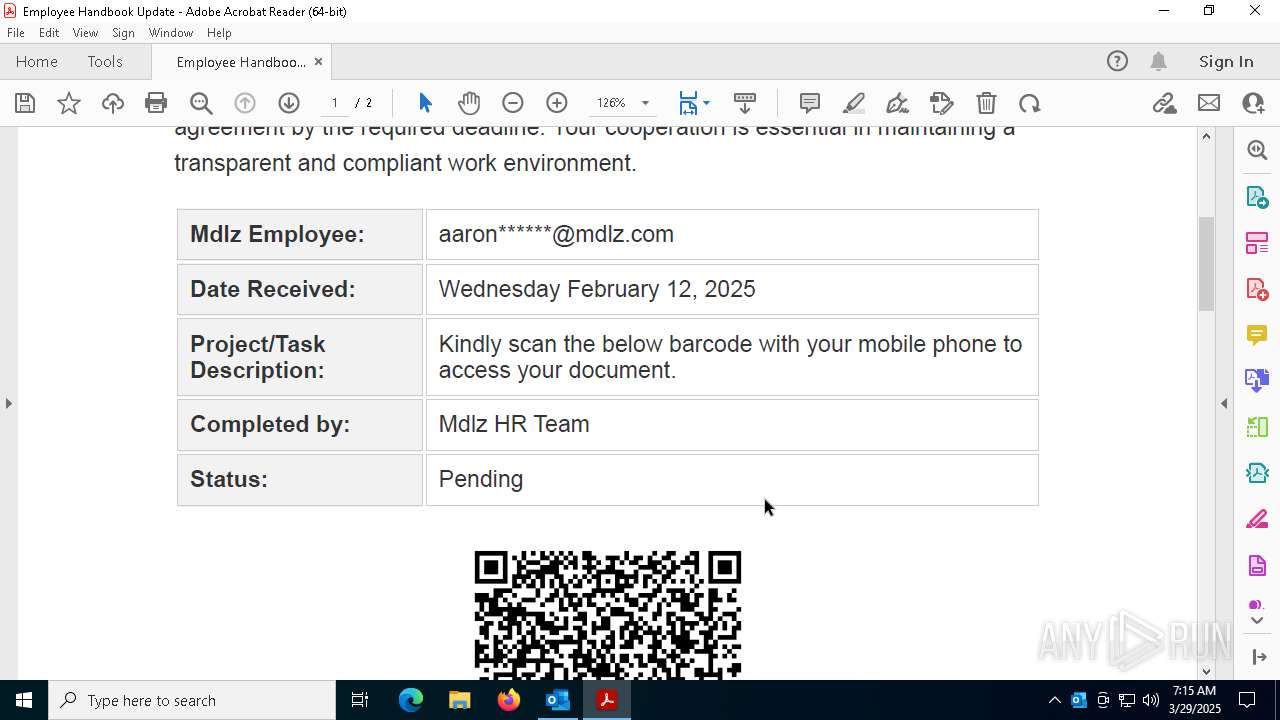
Task: Zoom out with the minus button
Action: (x=513, y=103)
